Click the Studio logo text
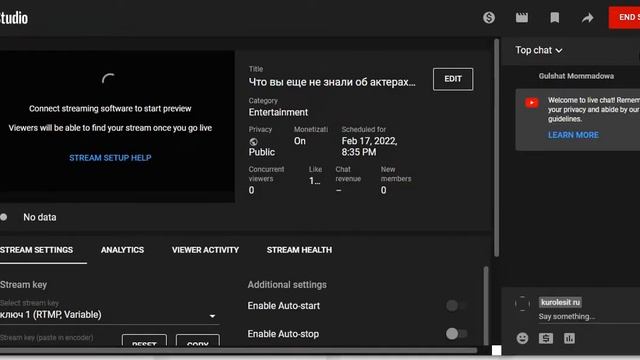This screenshot has height=360, width=640. (14, 18)
